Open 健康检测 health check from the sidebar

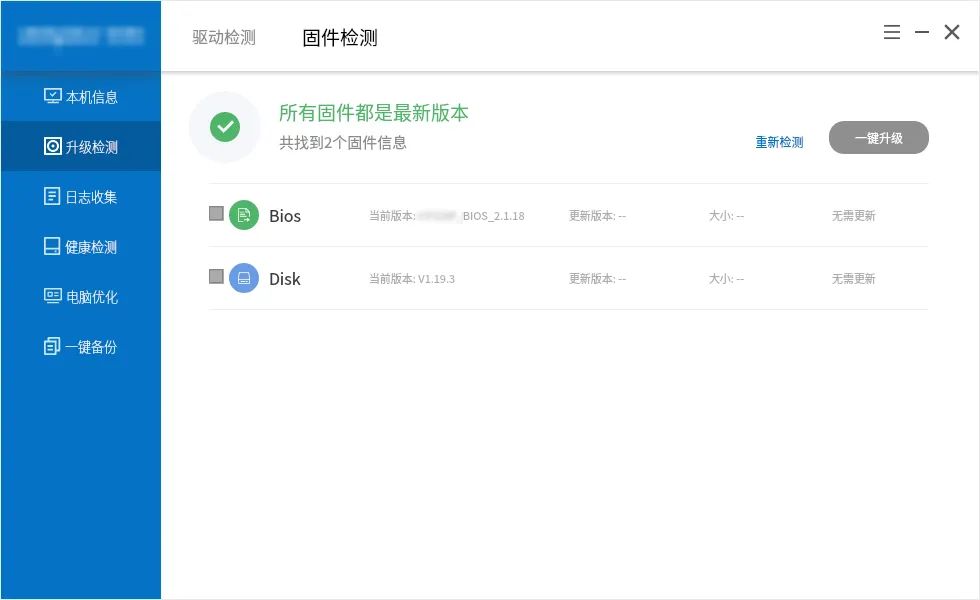(53, 246)
